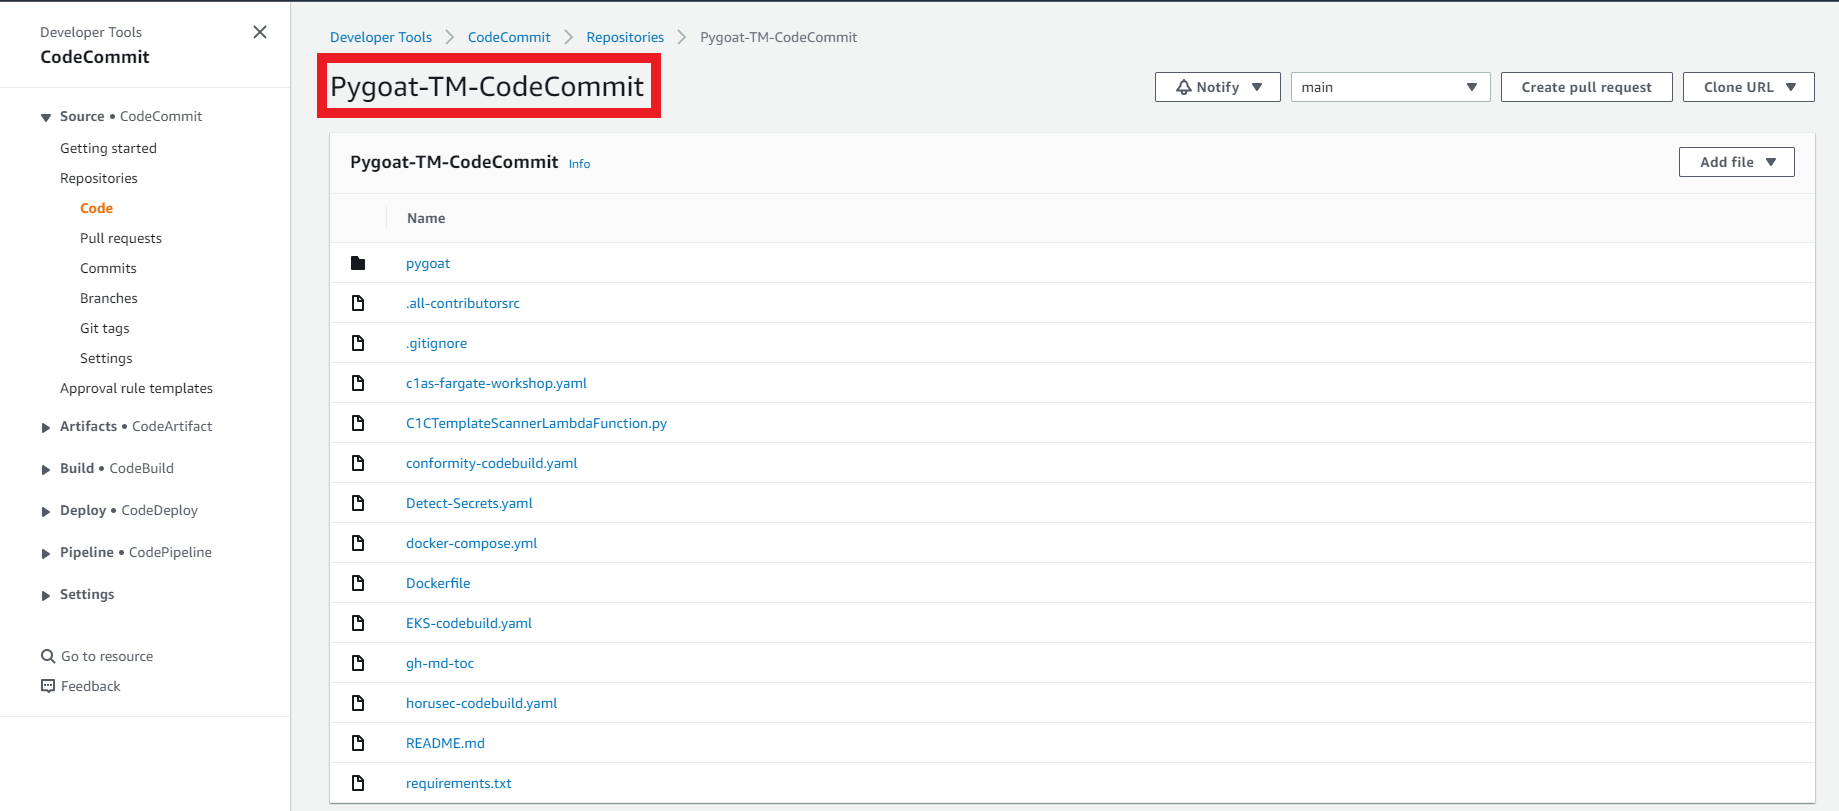Click CodeCommit breadcrumb link
Image resolution: width=1839 pixels, height=811 pixels.
tap(509, 37)
